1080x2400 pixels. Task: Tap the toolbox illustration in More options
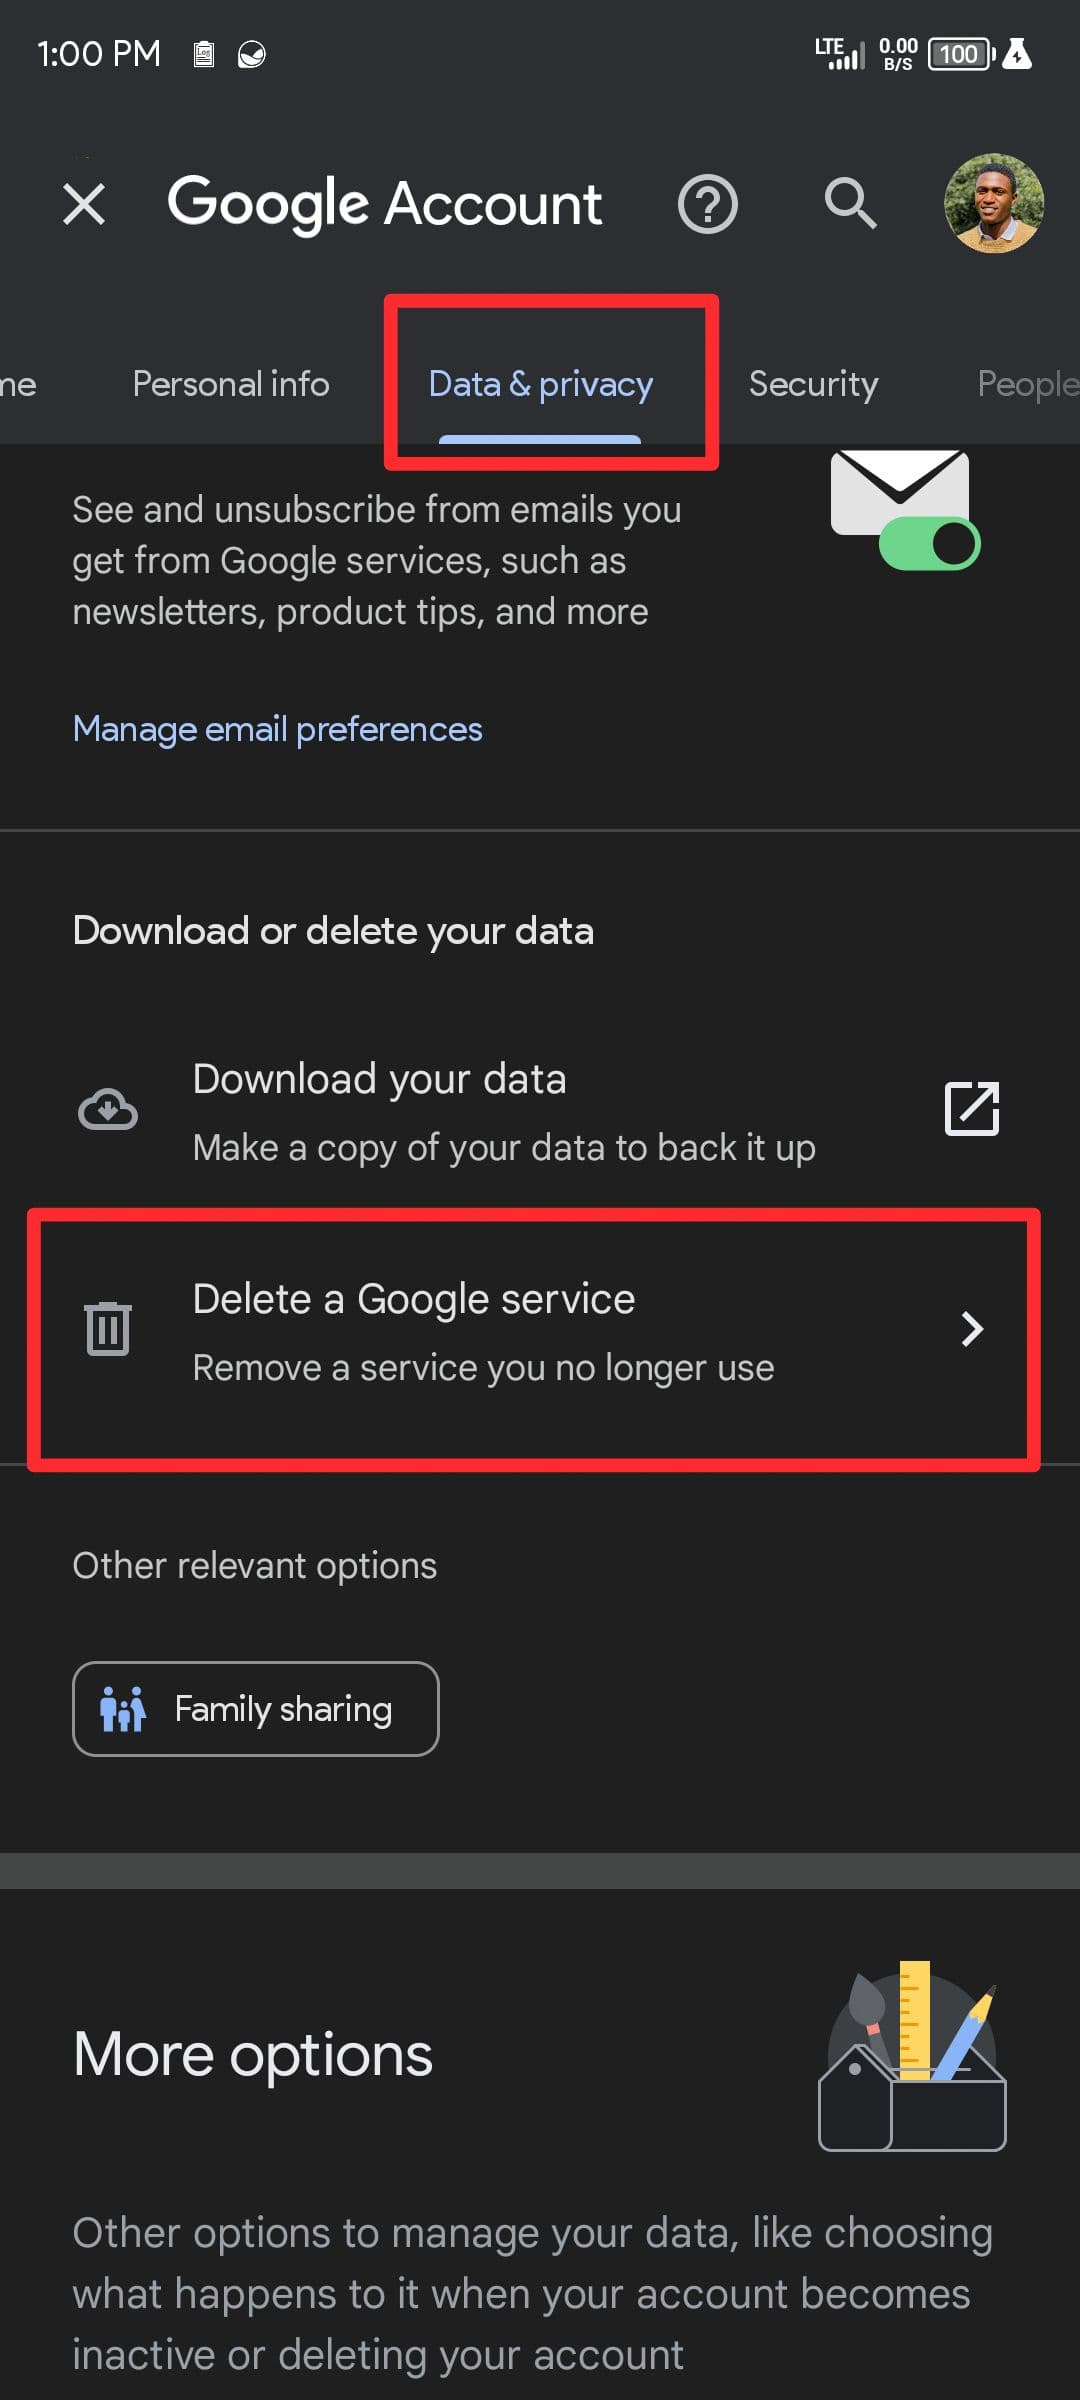912,2058
